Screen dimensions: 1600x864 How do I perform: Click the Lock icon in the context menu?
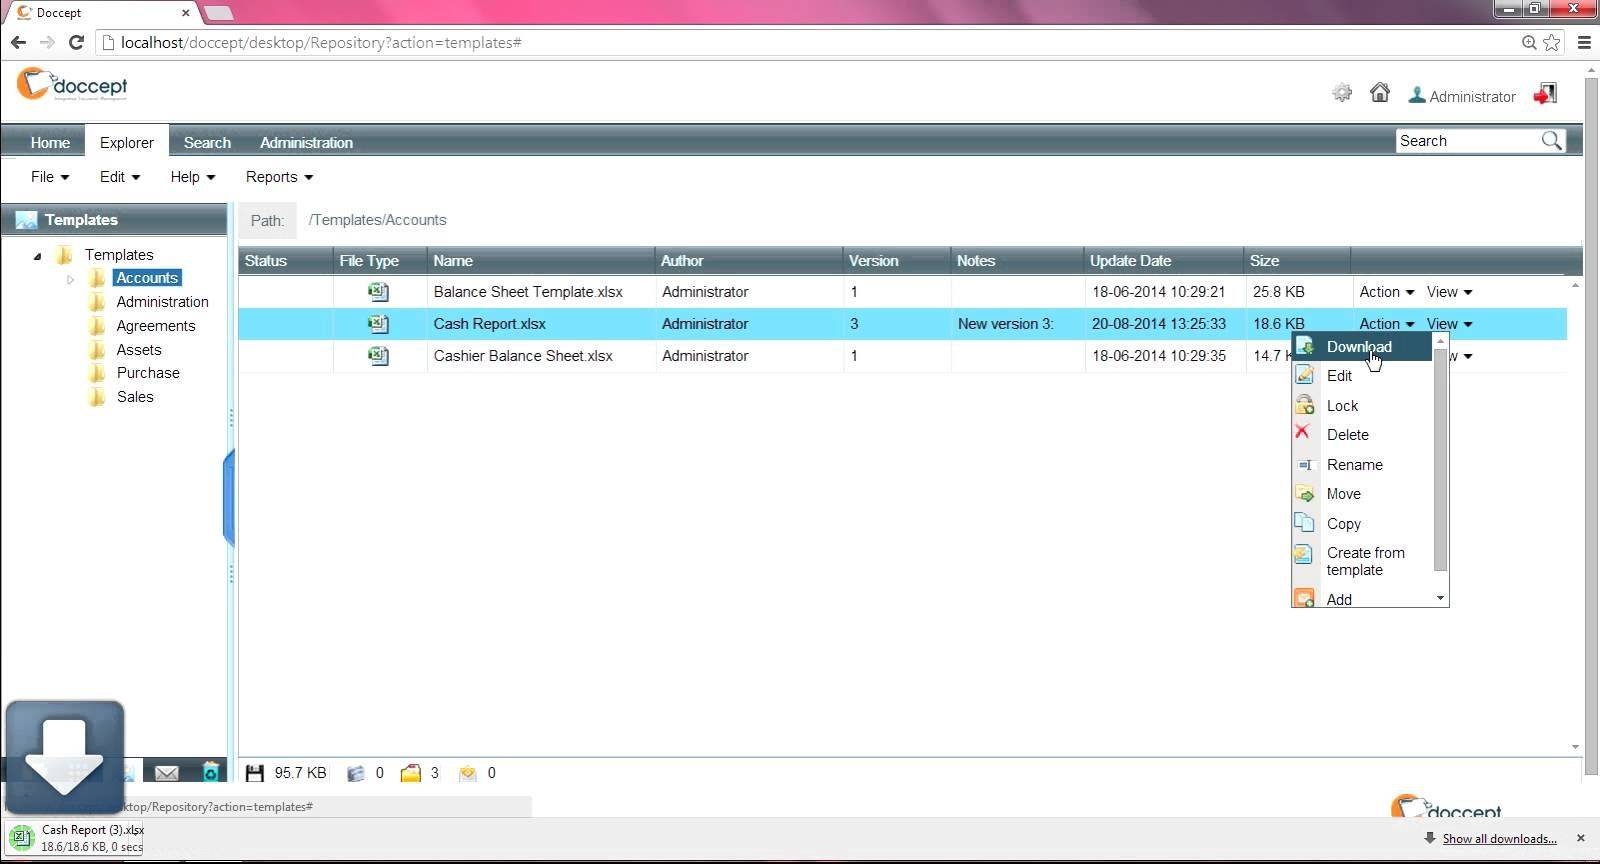click(x=1304, y=405)
